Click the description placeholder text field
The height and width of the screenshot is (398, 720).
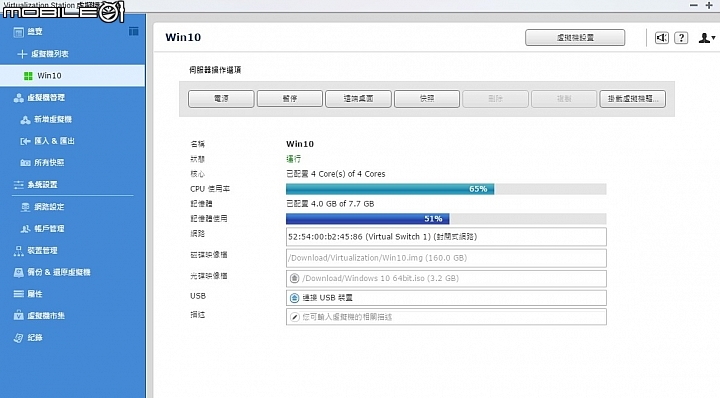click(446, 317)
